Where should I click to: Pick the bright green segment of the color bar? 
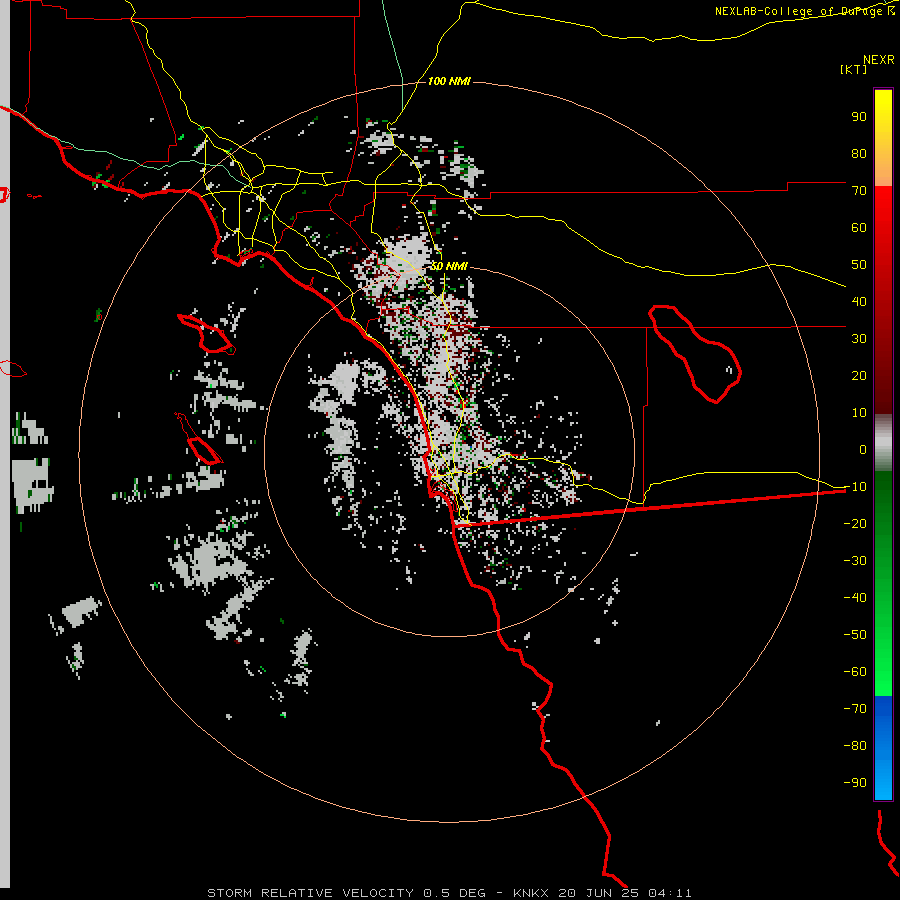click(x=883, y=660)
